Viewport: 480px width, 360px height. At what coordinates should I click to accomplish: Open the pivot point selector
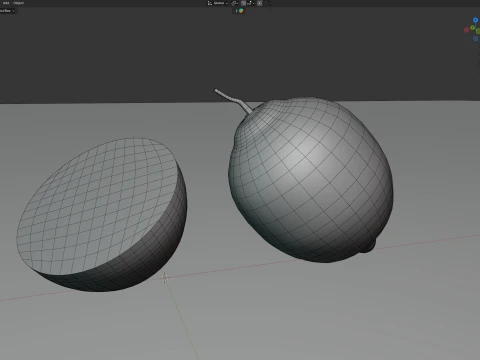click(x=235, y=3)
